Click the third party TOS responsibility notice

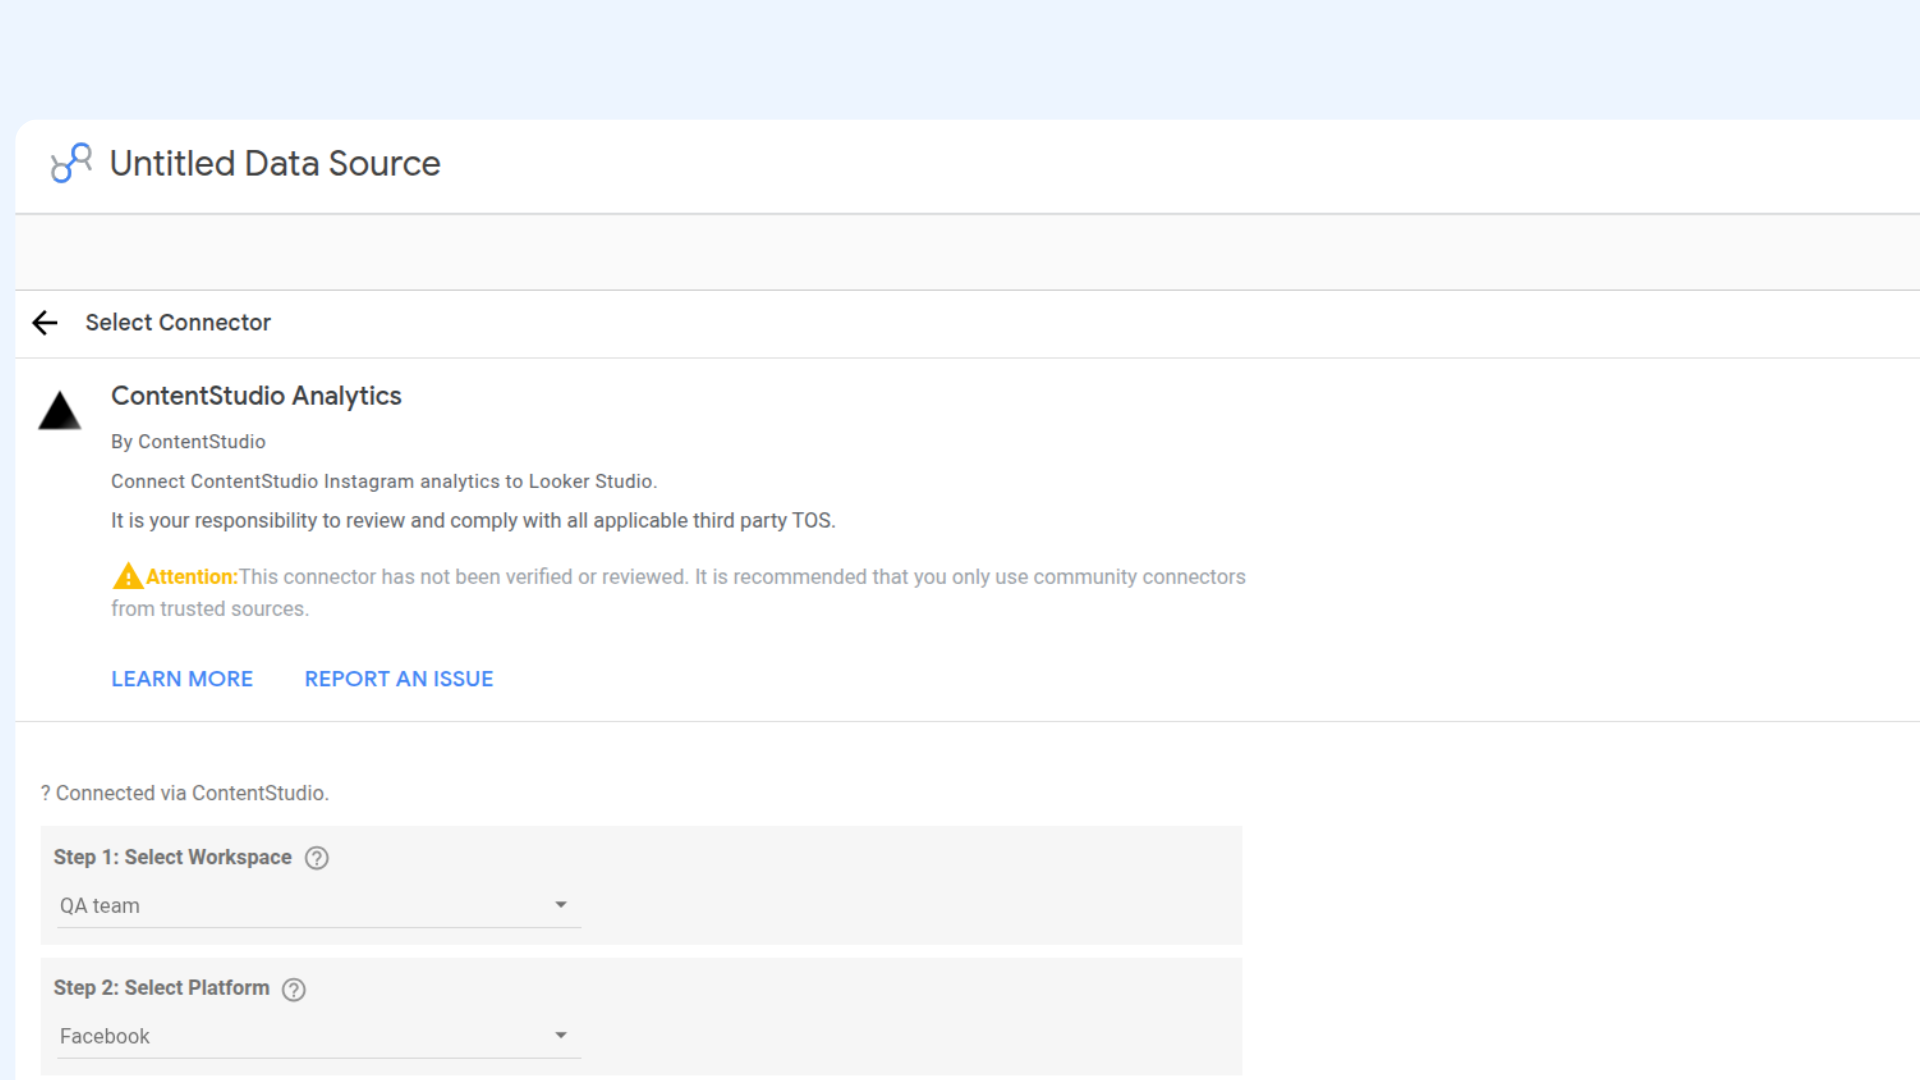pos(473,521)
